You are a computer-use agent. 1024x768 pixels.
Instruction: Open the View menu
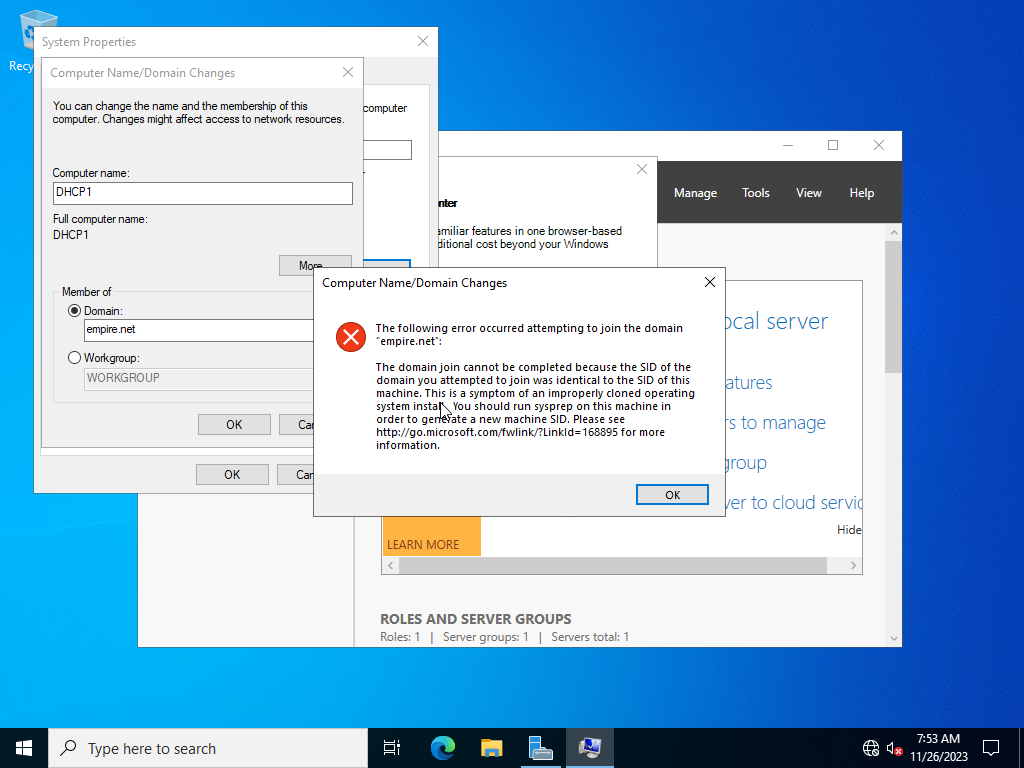point(808,192)
